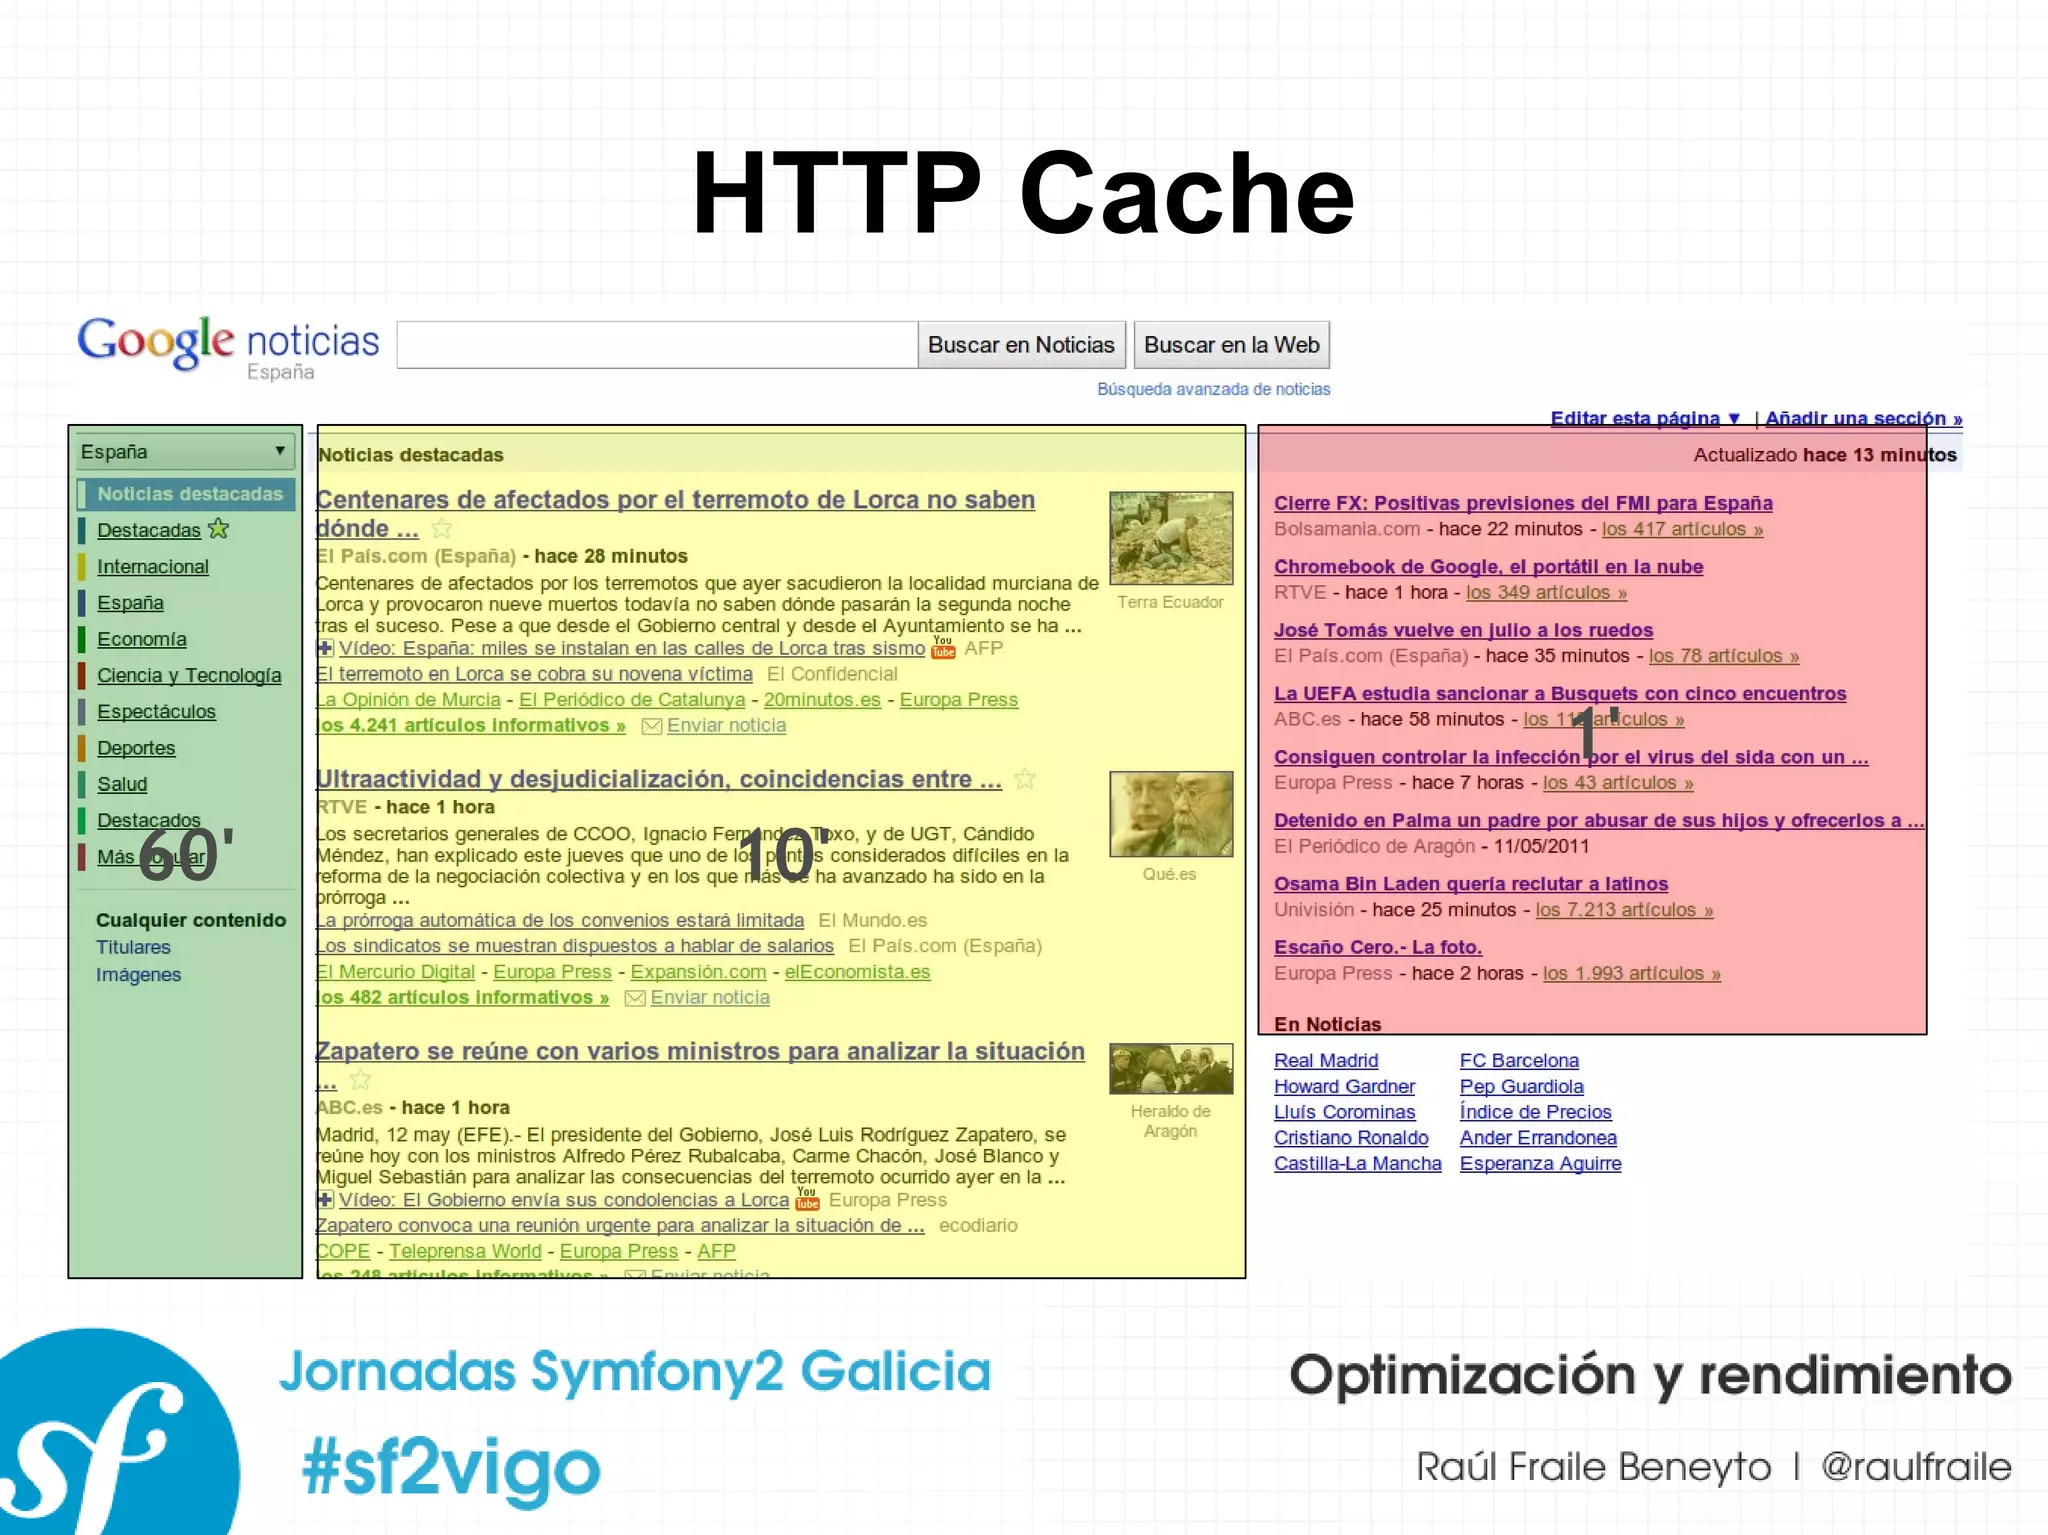Open FC Barcelona topic link
The width and height of the screenshot is (2048, 1535).
pos(1519,1061)
